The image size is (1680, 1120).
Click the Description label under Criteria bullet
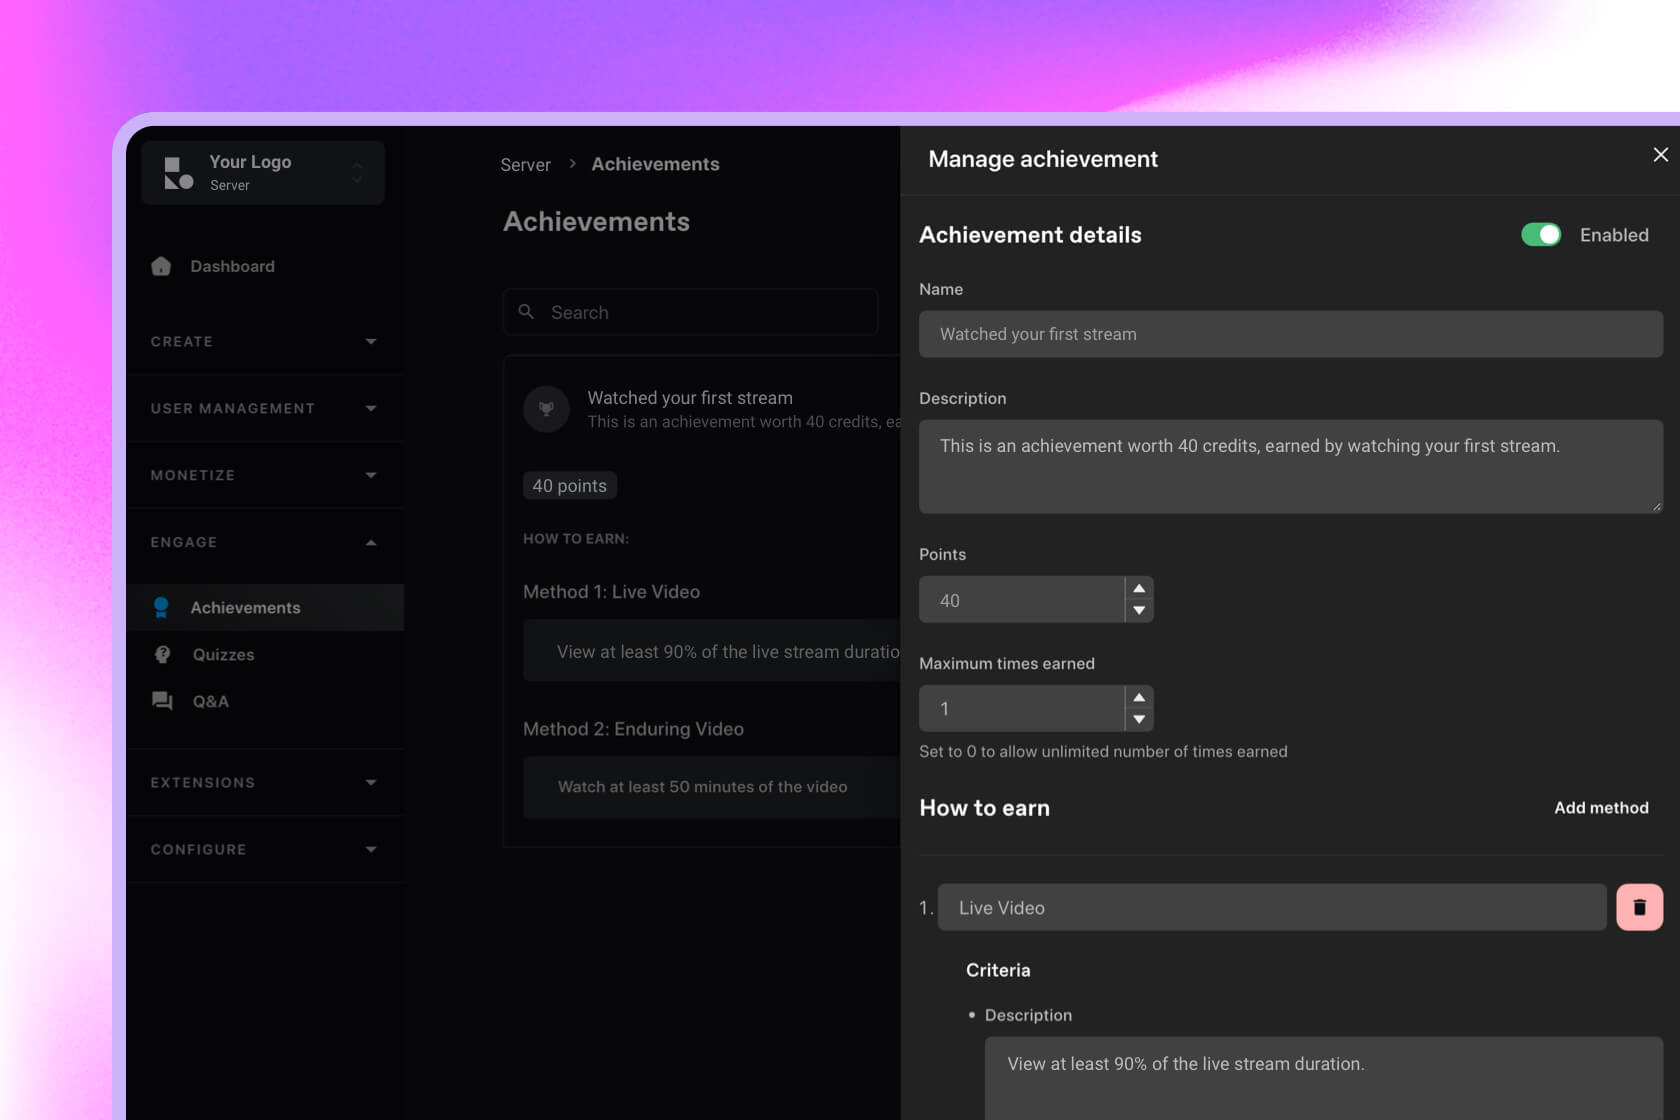tap(1028, 1015)
